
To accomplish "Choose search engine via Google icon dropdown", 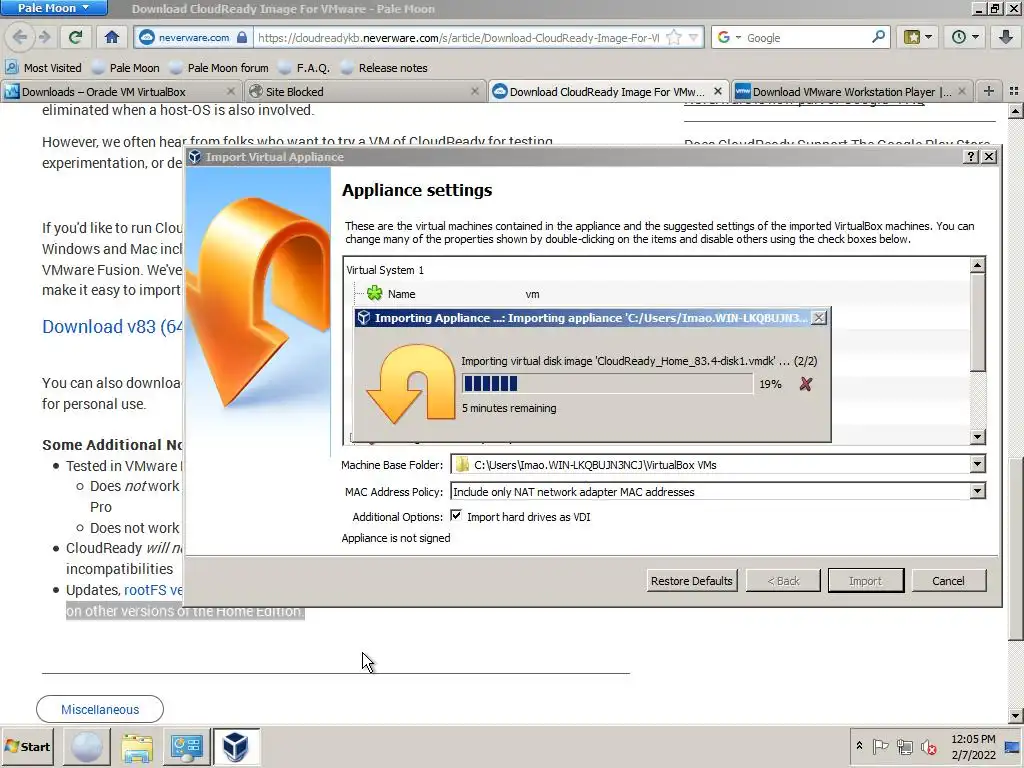I will (x=729, y=37).
